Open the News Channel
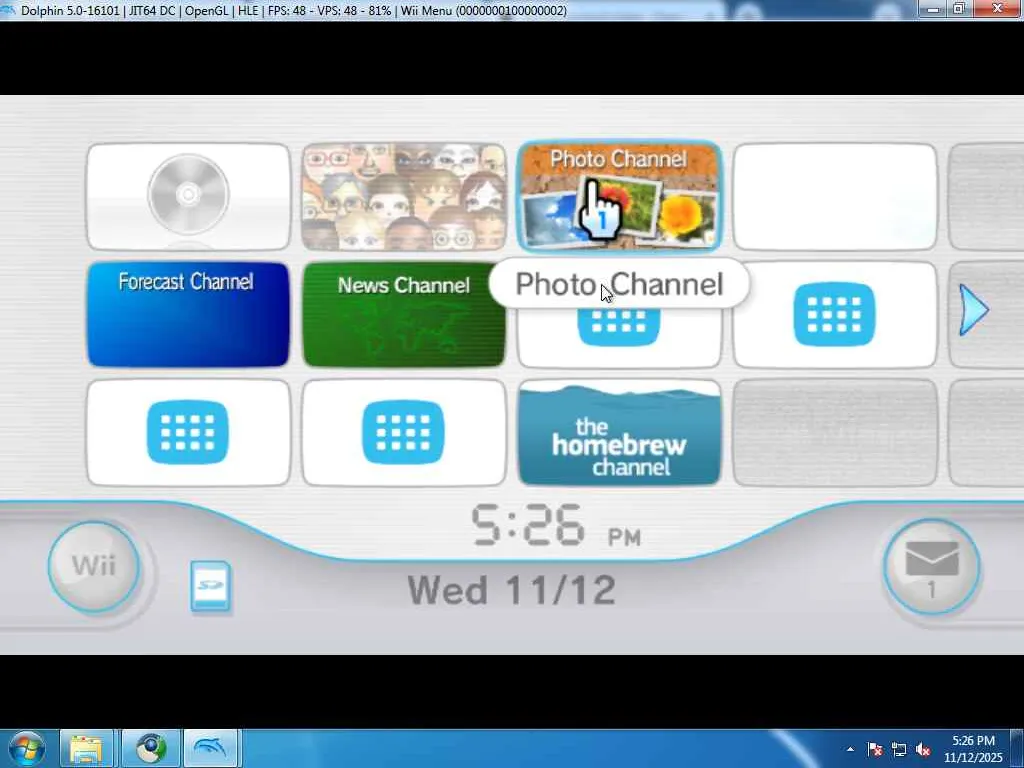Viewport: 1024px width, 768px height. click(x=404, y=314)
